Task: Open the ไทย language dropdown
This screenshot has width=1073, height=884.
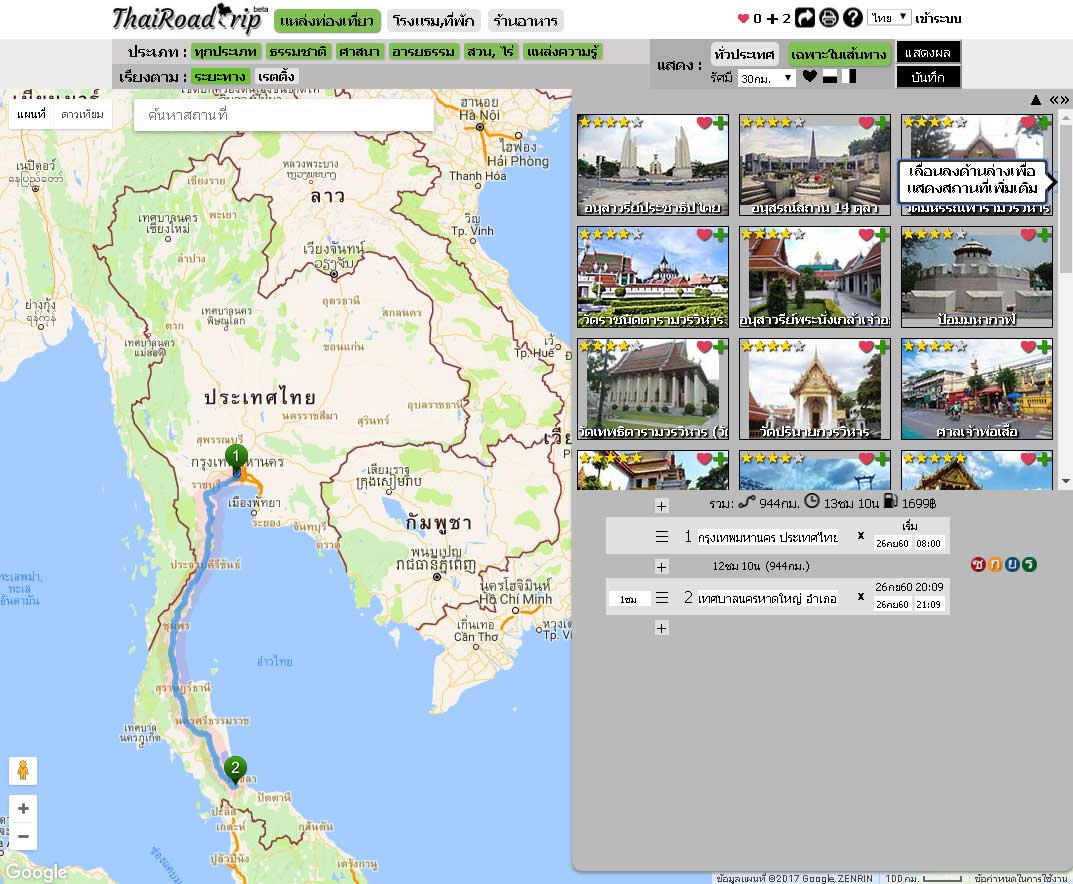Action: coord(888,18)
